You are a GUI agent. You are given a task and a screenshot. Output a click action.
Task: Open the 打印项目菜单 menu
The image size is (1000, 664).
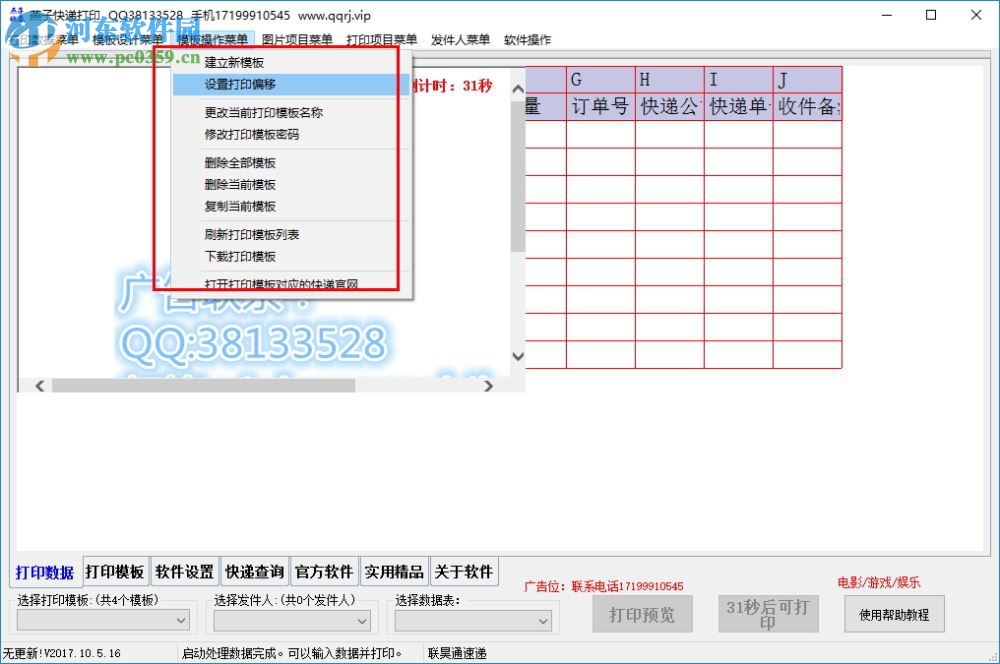pyautogui.click(x=381, y=40)
